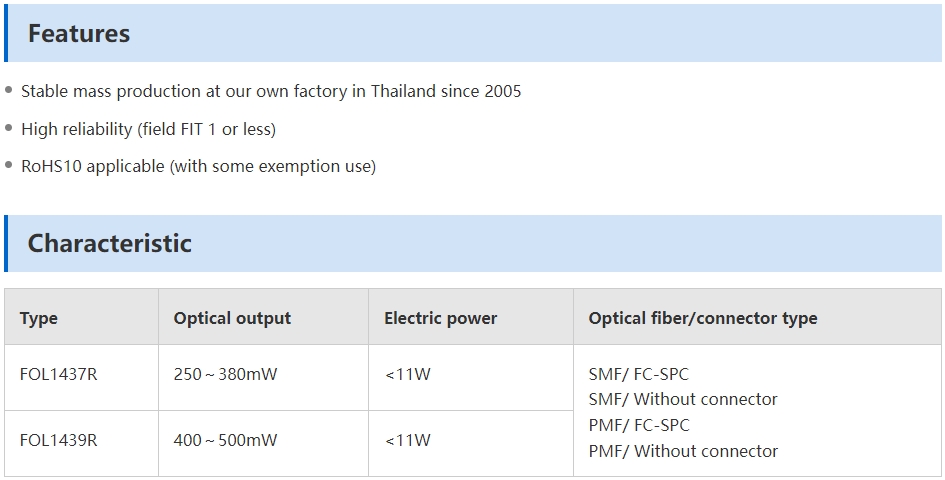The image size is (945, 480).
Task: Click the 250～380mW optical output value
Action: pyautogui.click(x=225, y=374)
